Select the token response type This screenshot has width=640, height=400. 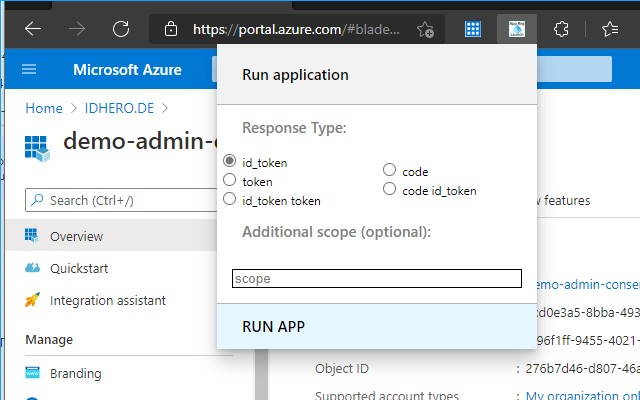(x=229, y=180)
